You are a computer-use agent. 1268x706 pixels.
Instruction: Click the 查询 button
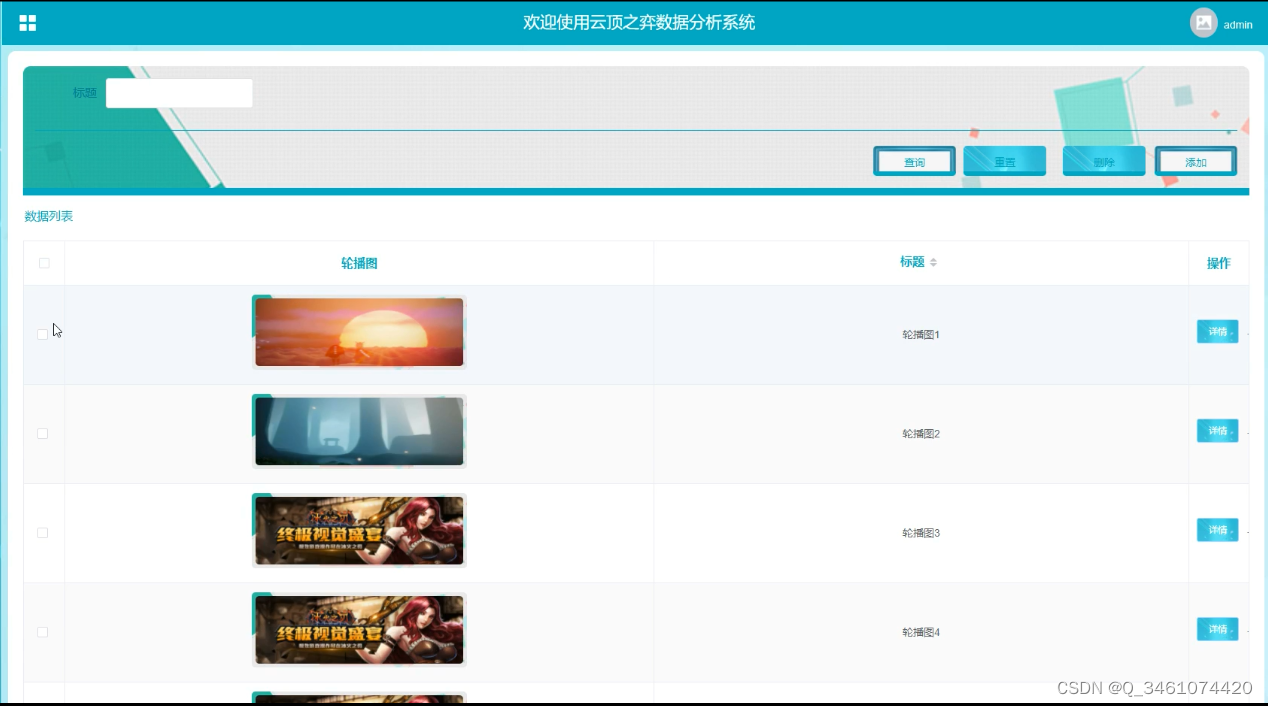(914, 162)
